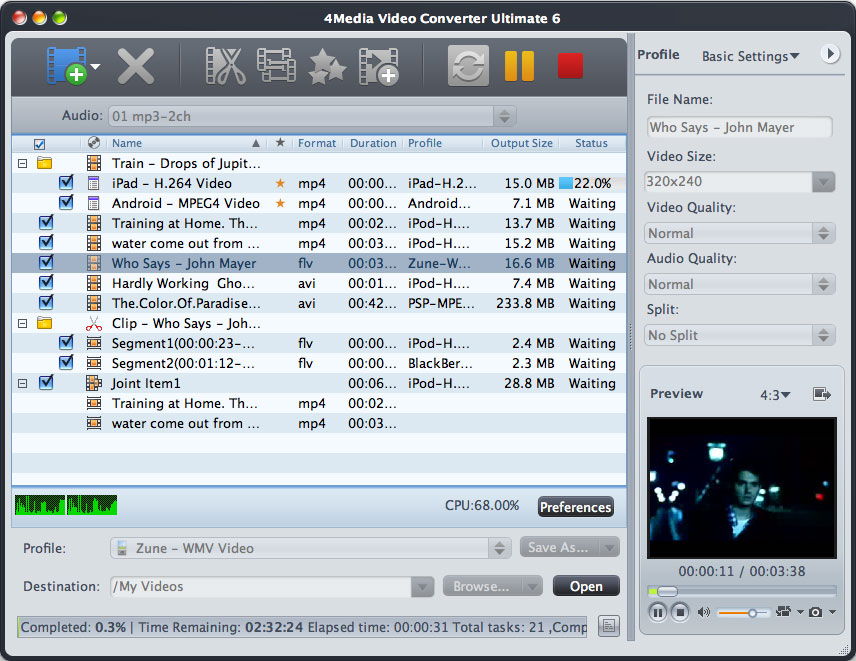Toggle the Joint Item1 checkbox

click(x=45, y=383)
